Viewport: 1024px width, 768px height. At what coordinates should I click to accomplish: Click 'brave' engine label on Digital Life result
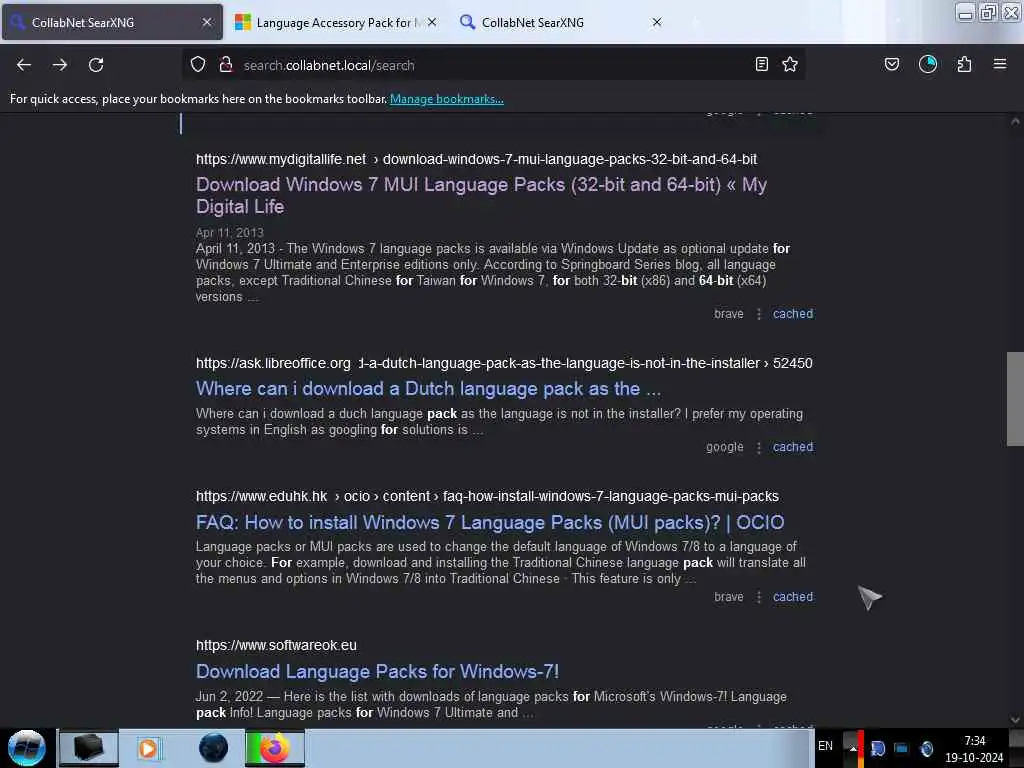tap(729, 313)
